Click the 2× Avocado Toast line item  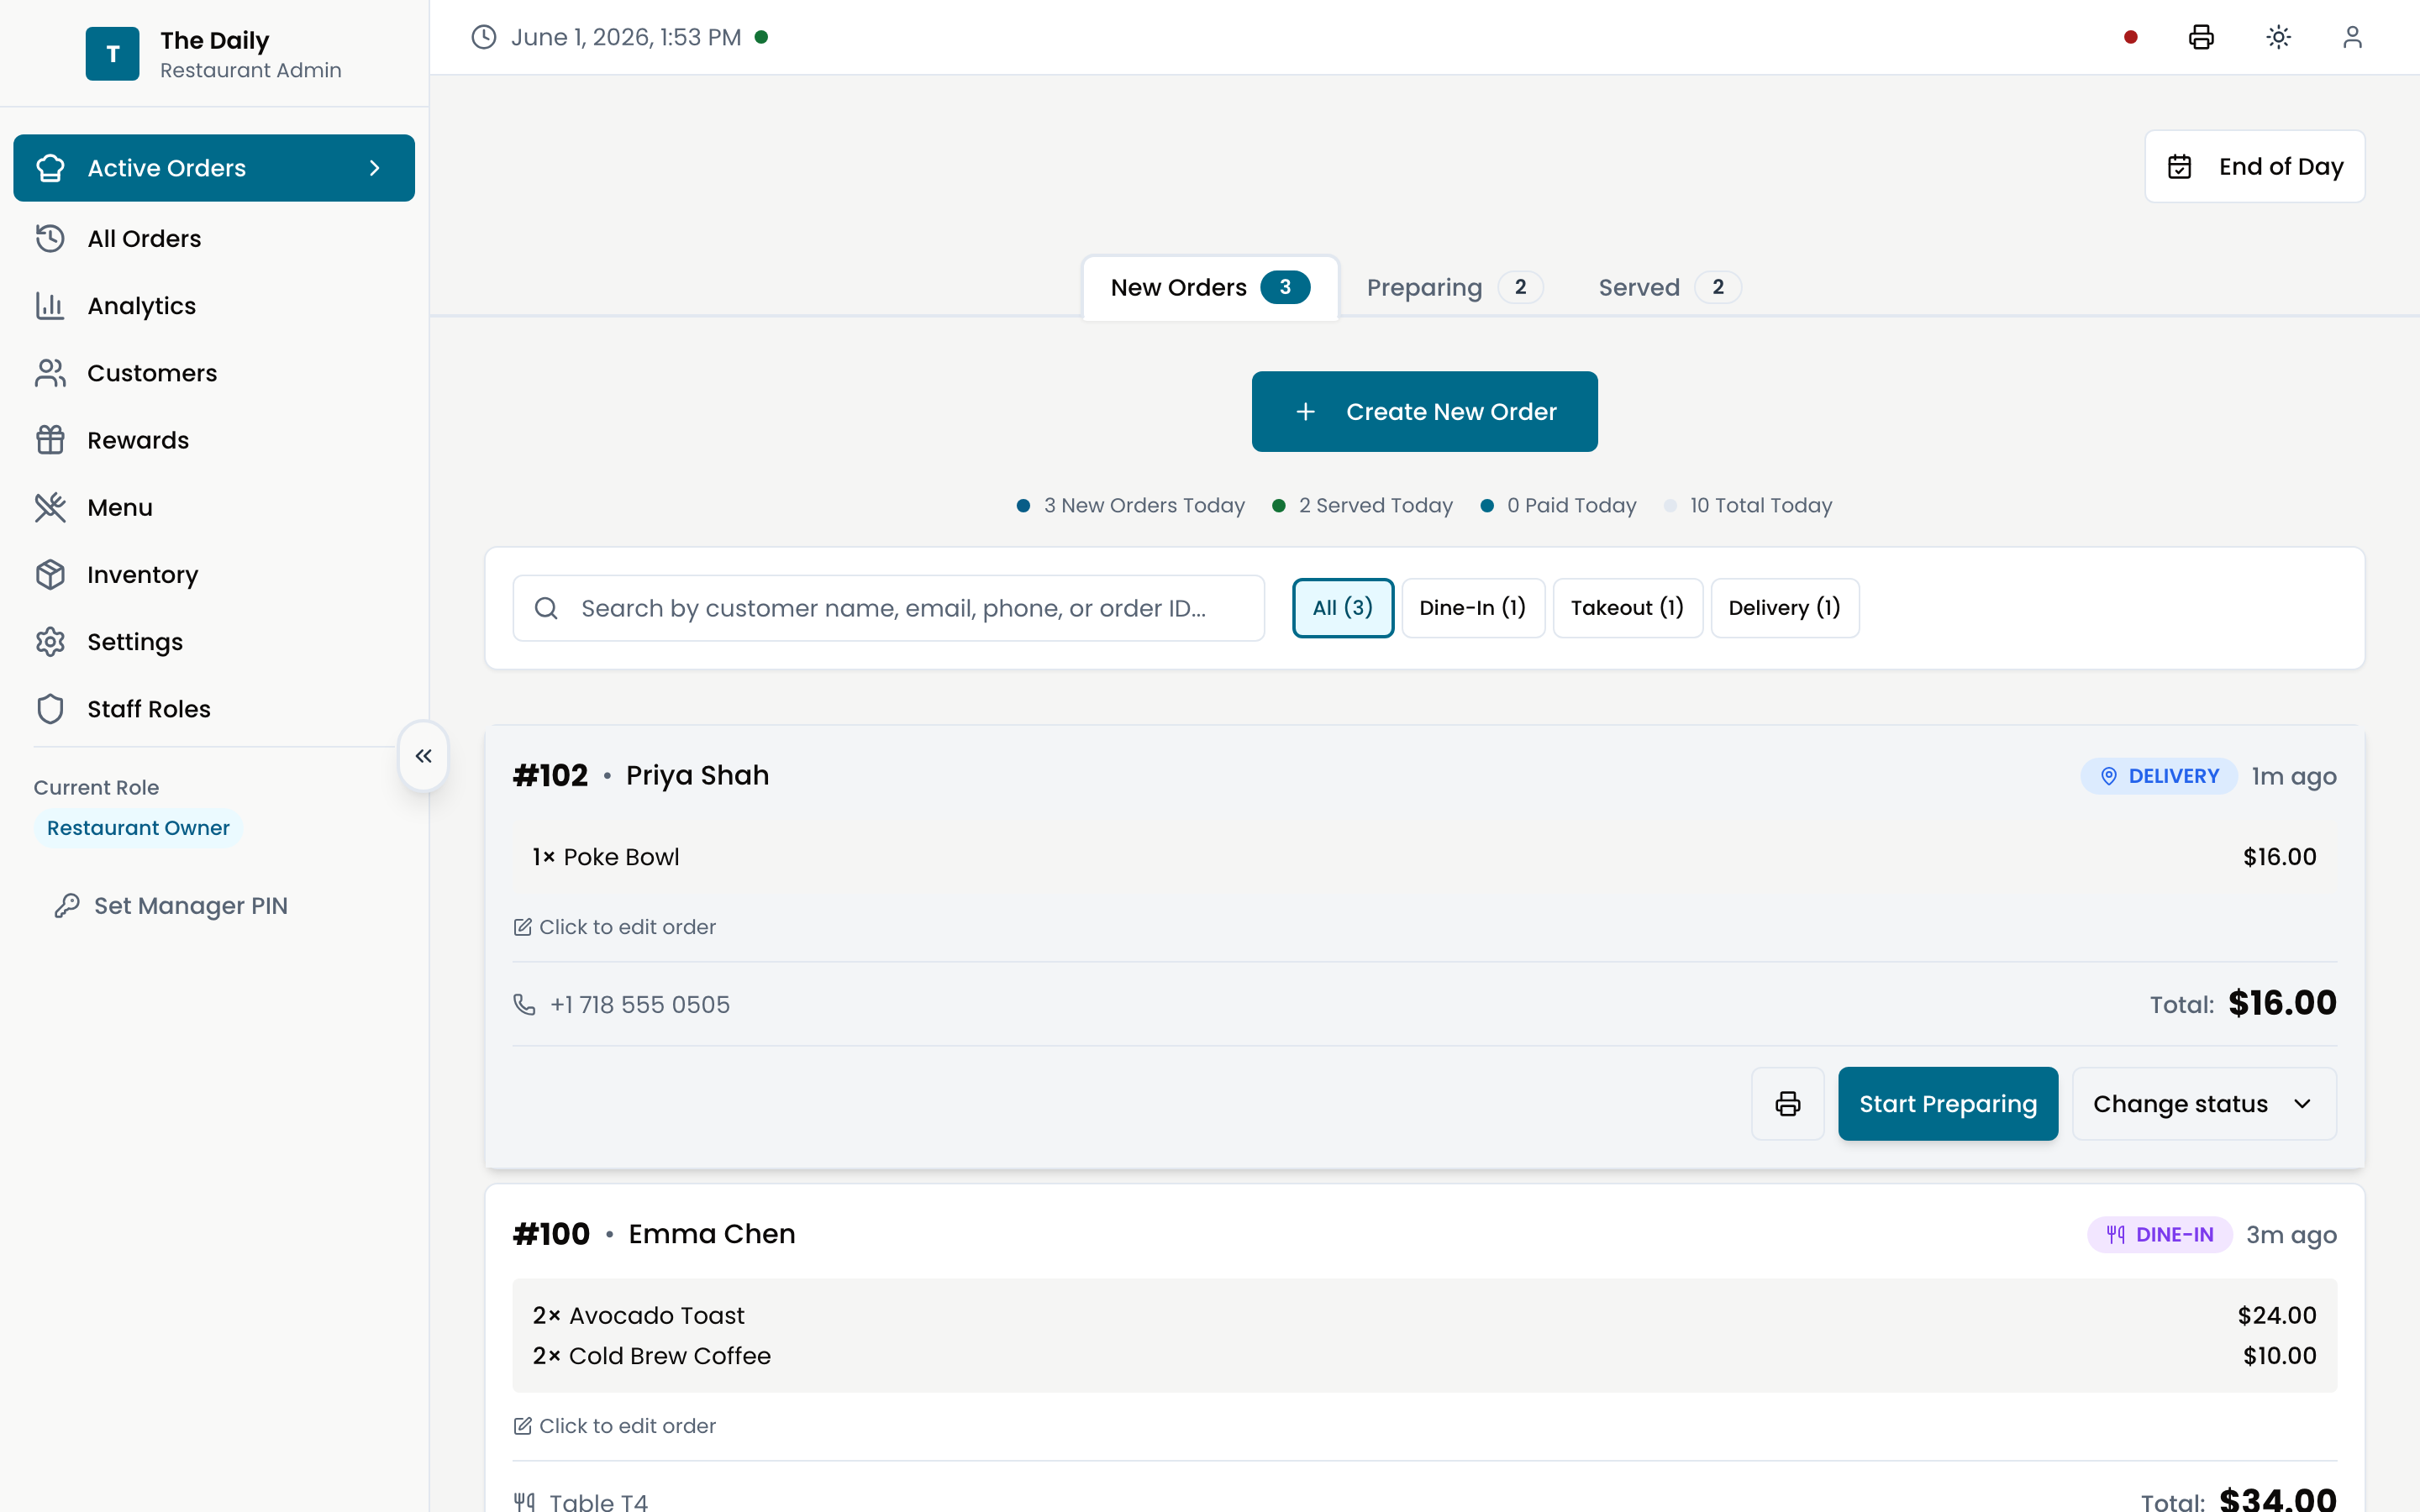point(1424,1315)
